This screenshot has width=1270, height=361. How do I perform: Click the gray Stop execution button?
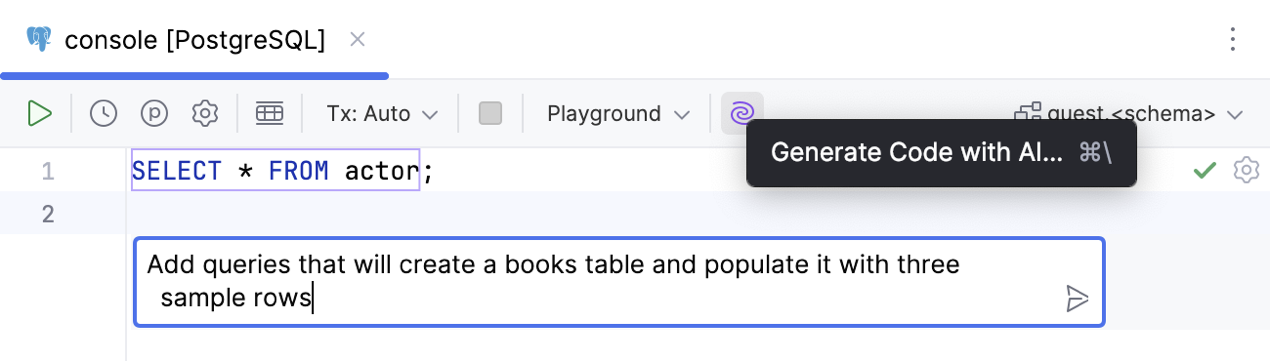[x=490, y=113]
